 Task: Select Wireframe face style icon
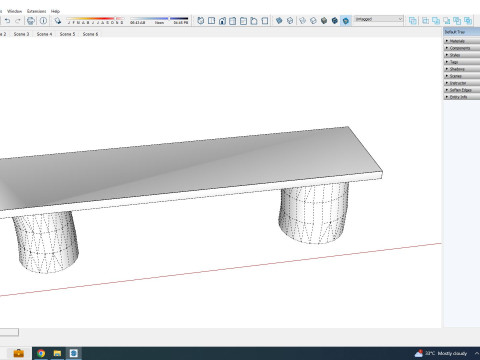click(303, 21)
